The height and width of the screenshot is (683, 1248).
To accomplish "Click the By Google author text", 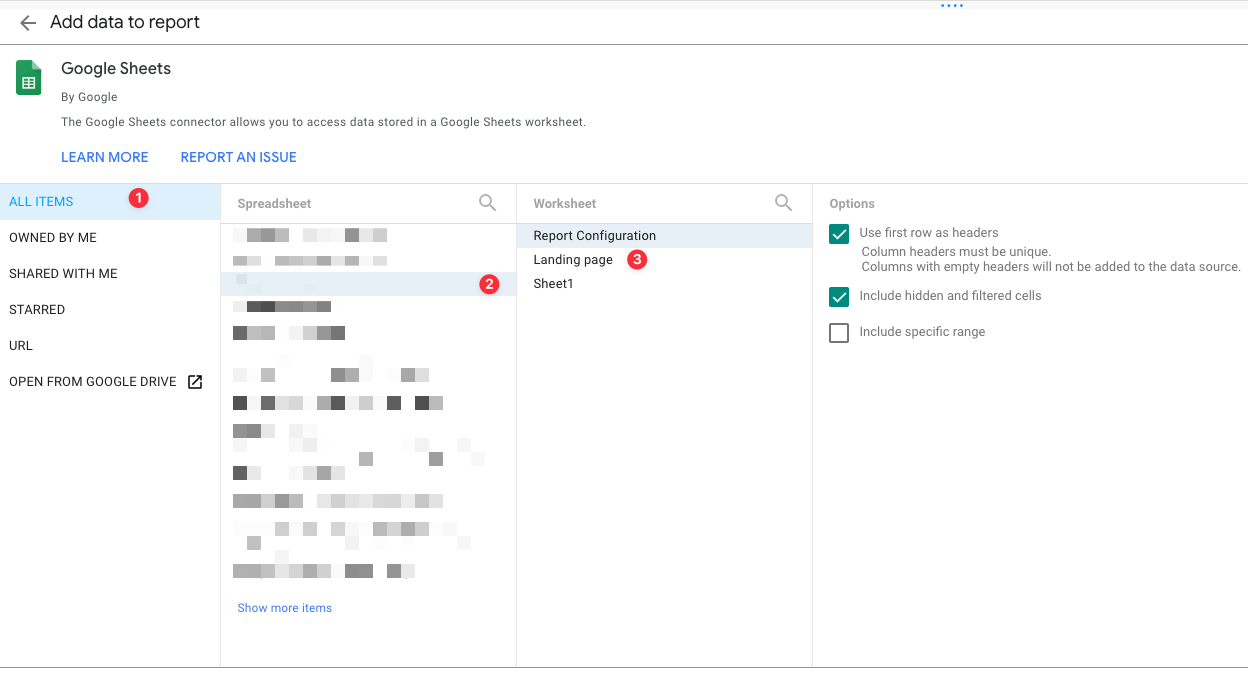I will (x=89, y=97).
